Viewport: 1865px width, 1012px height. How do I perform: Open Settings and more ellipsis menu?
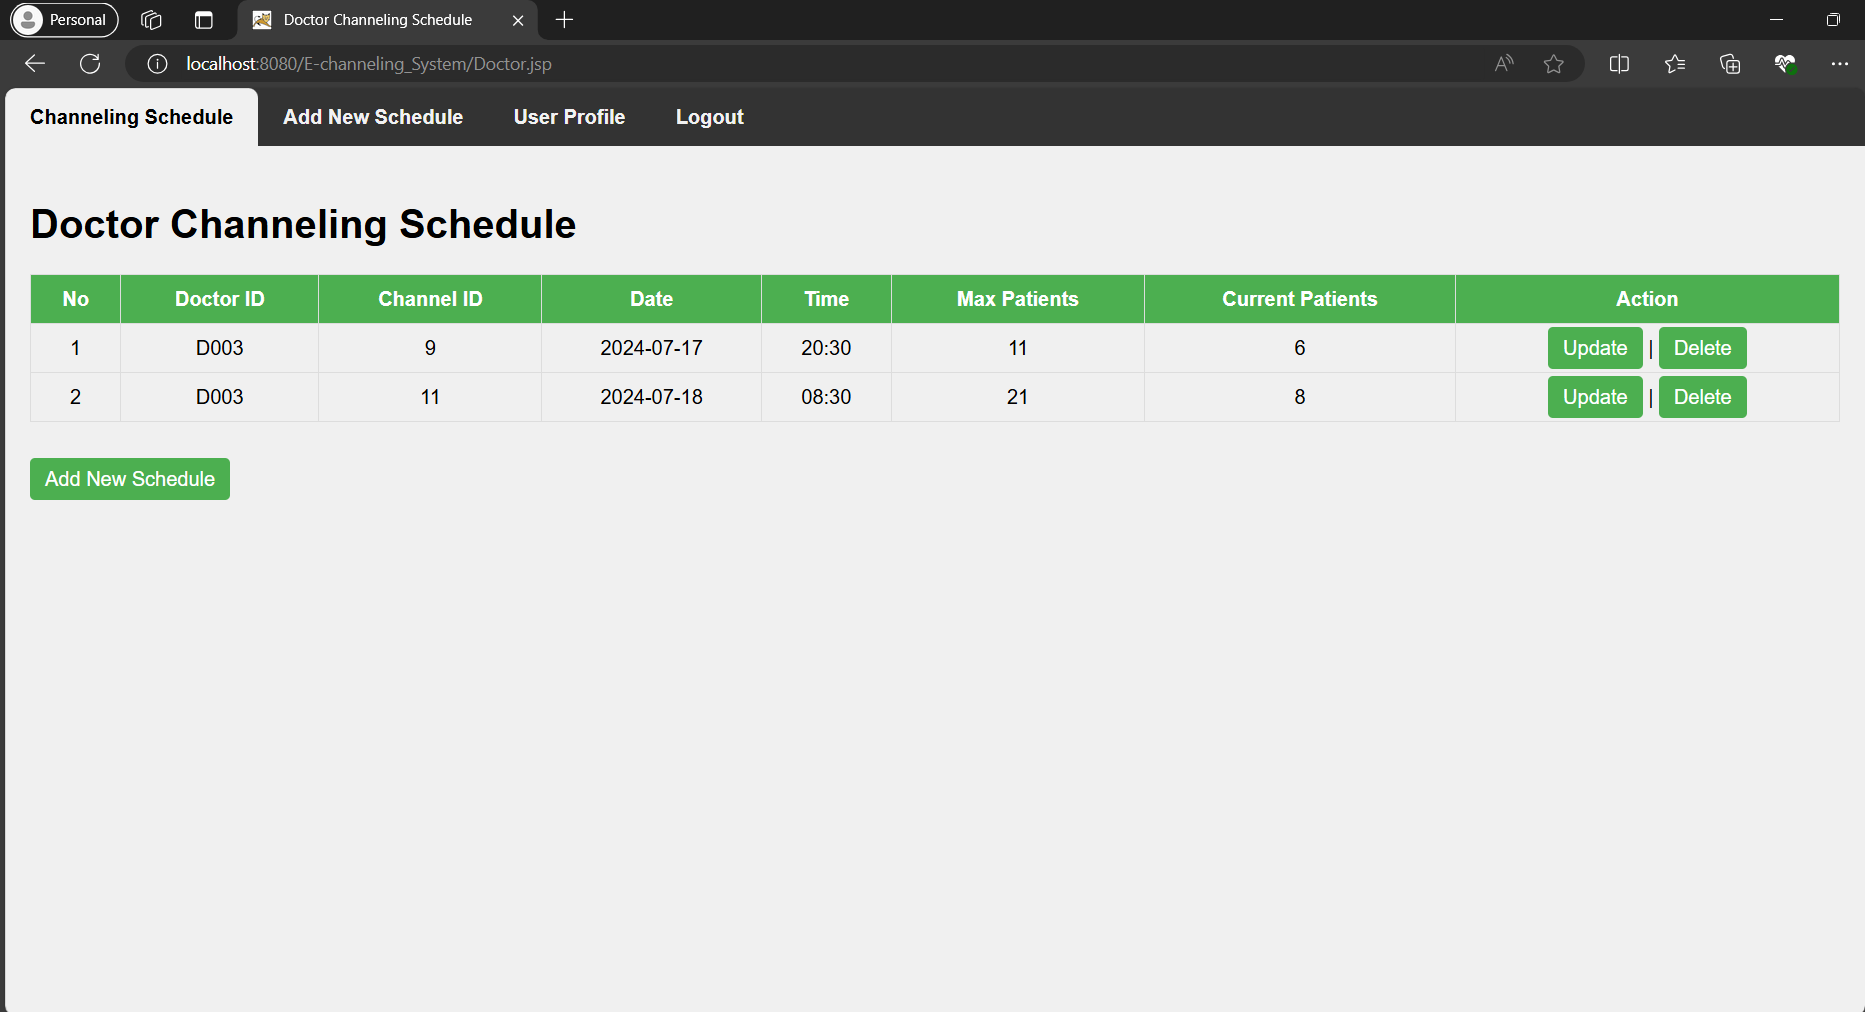click(x=1840, y=64)
